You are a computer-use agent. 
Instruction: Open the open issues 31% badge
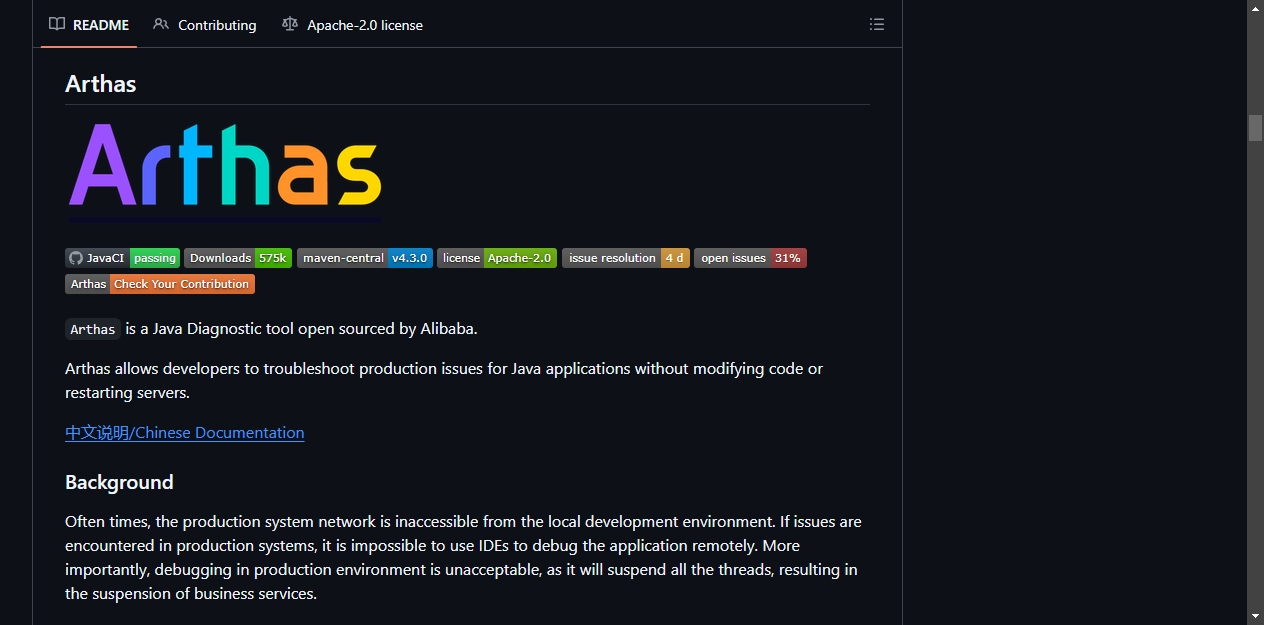click(750, 258)
